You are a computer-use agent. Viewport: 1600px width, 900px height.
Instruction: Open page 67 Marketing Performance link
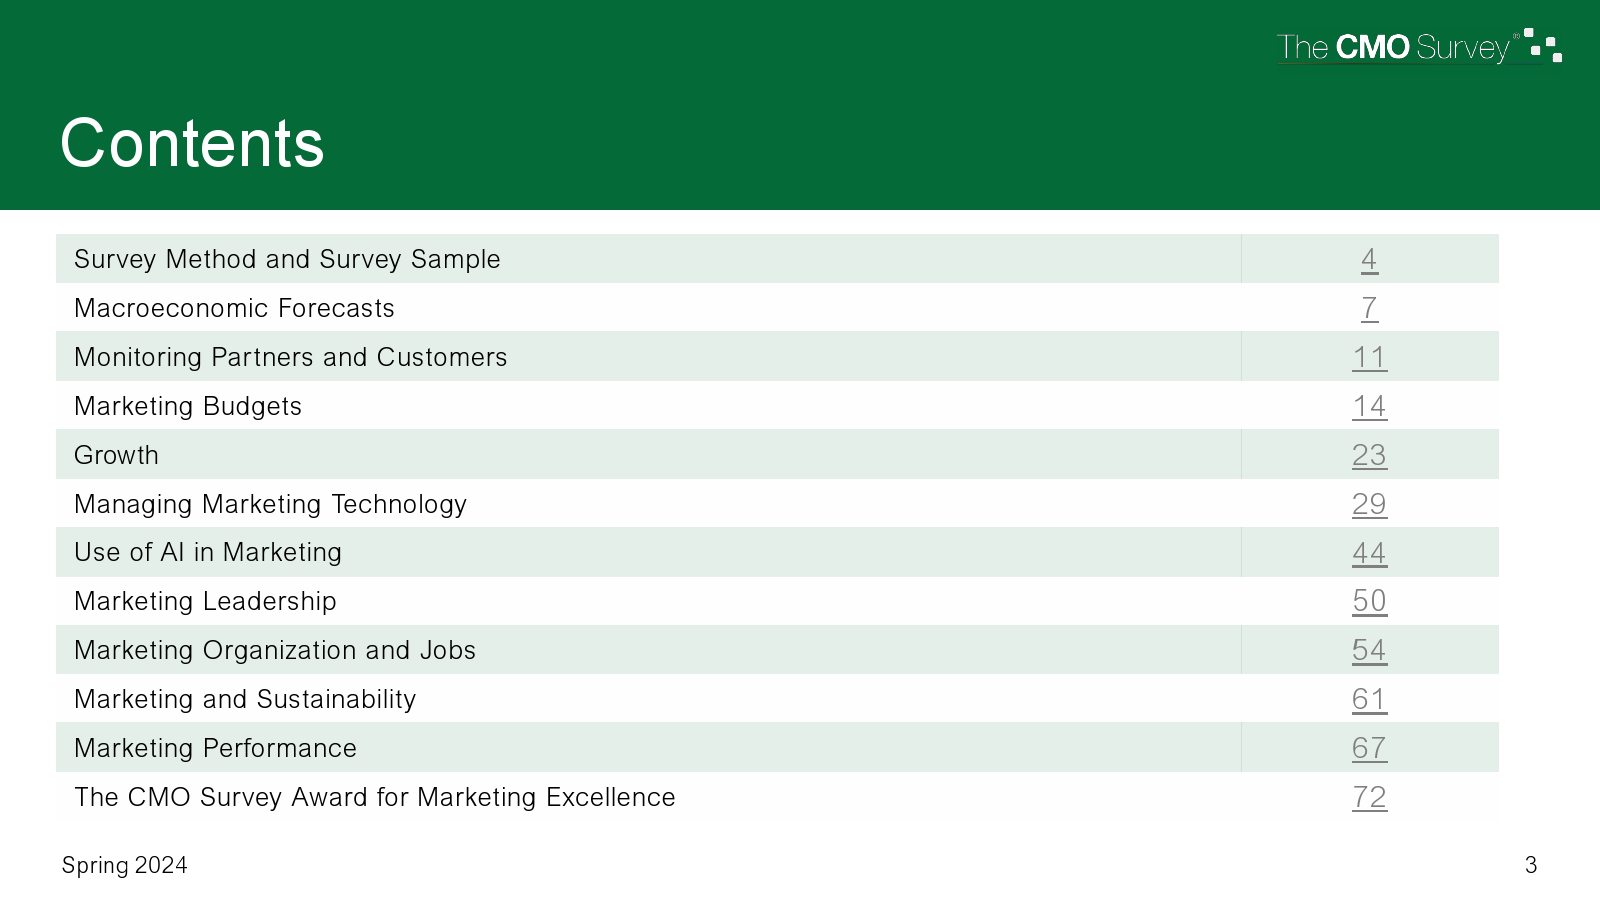[x=1369, y=749]
